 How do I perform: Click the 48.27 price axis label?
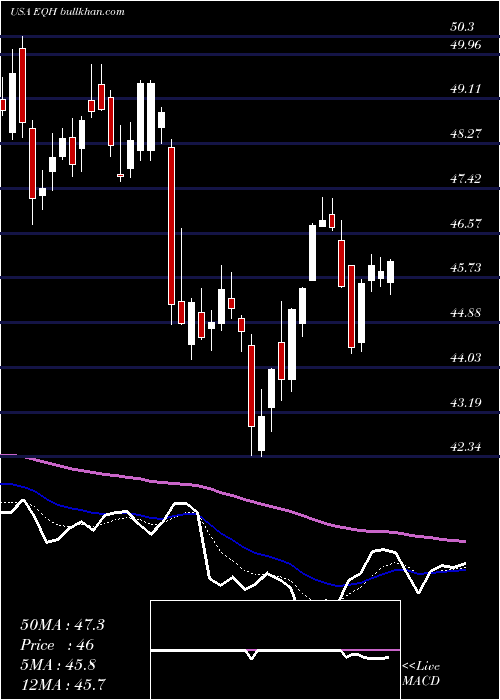pos(466,133)
